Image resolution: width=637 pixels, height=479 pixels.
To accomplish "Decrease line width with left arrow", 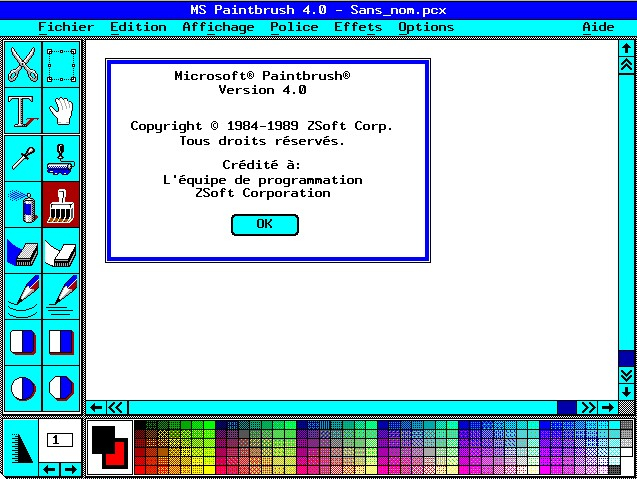I will click(50, 469).
